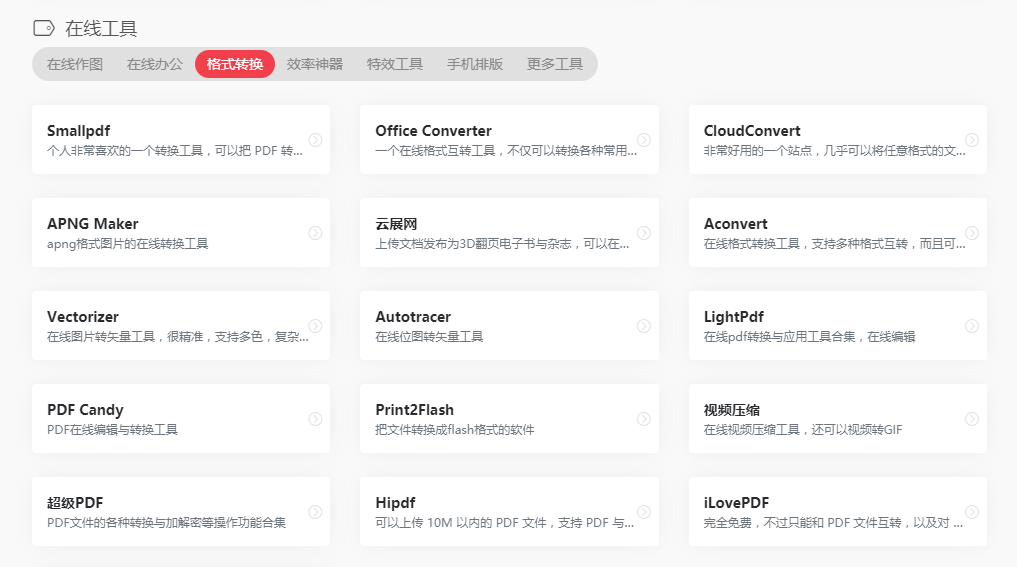Click the arrow icon on the 超级PDF card
Screen dimensions: 1017x567
coord(315,511)
